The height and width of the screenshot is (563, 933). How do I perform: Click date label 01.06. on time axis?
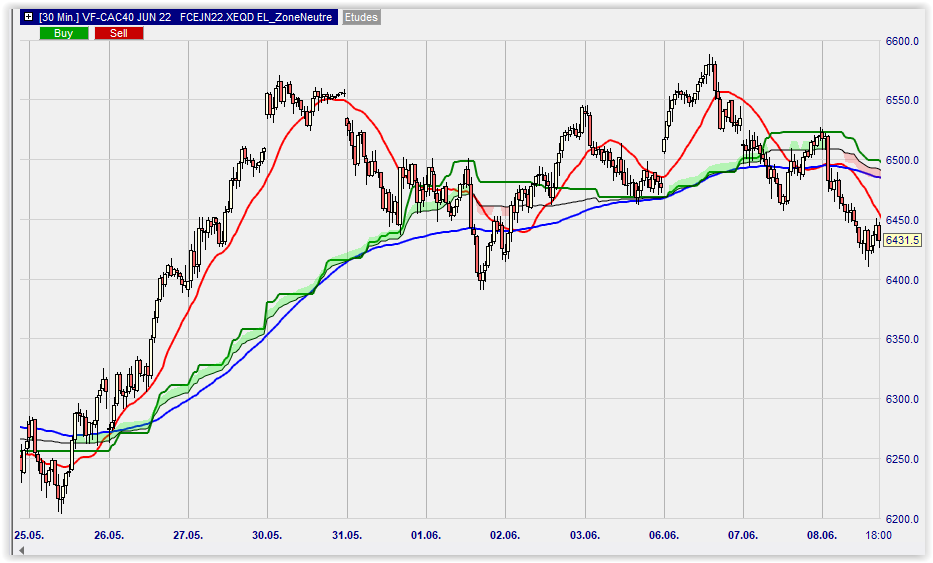pyautogui.click(x=426, y=535)
